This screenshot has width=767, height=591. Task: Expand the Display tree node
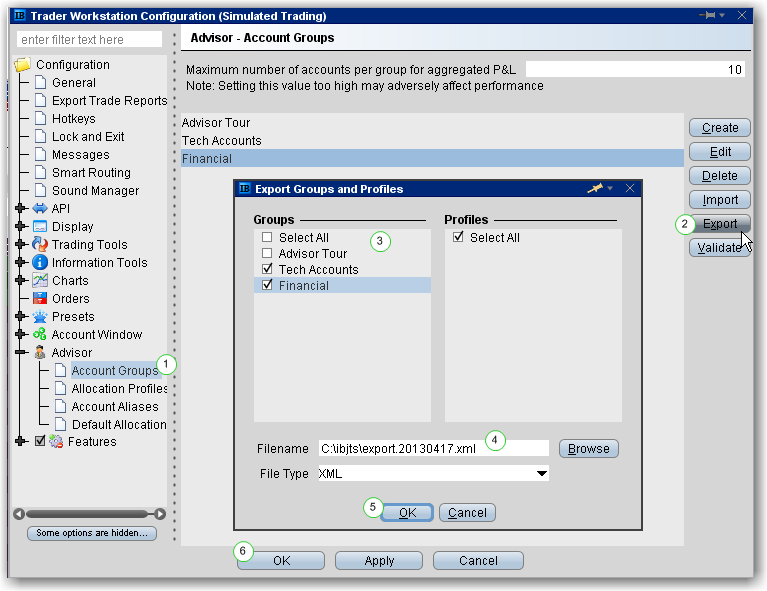coord(21,227)
